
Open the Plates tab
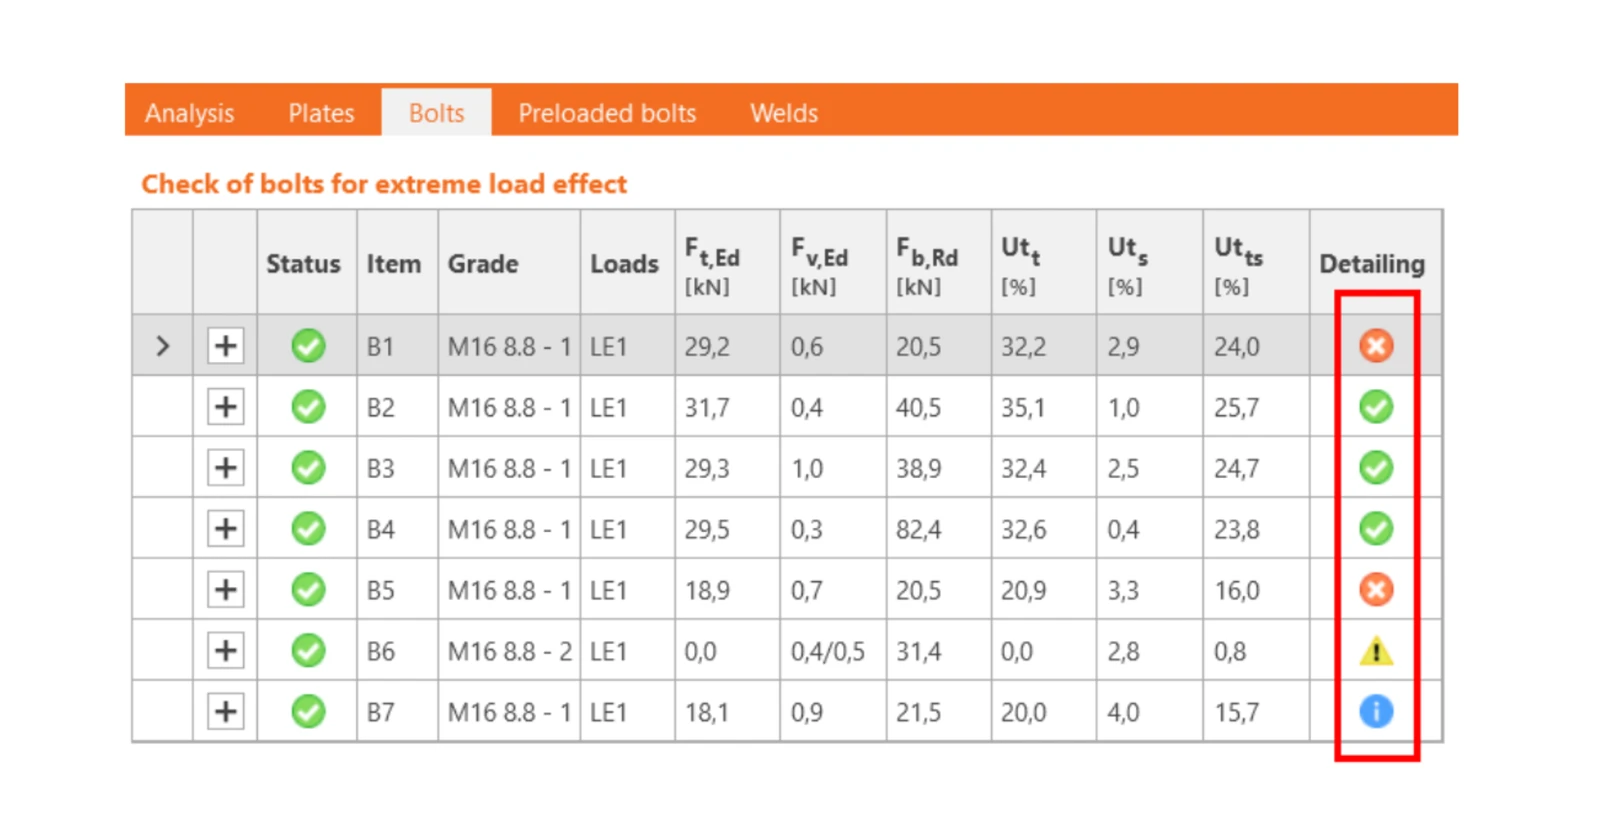pyautogui.click(x=321, y=113)
